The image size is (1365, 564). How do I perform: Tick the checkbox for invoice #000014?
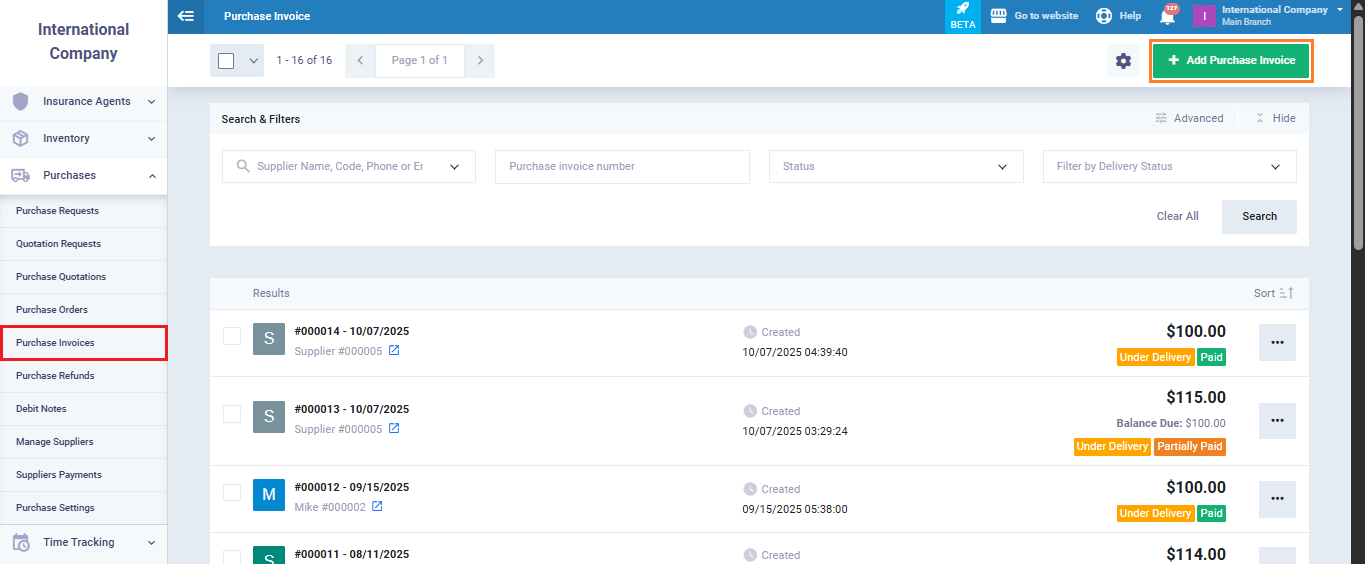232,336
